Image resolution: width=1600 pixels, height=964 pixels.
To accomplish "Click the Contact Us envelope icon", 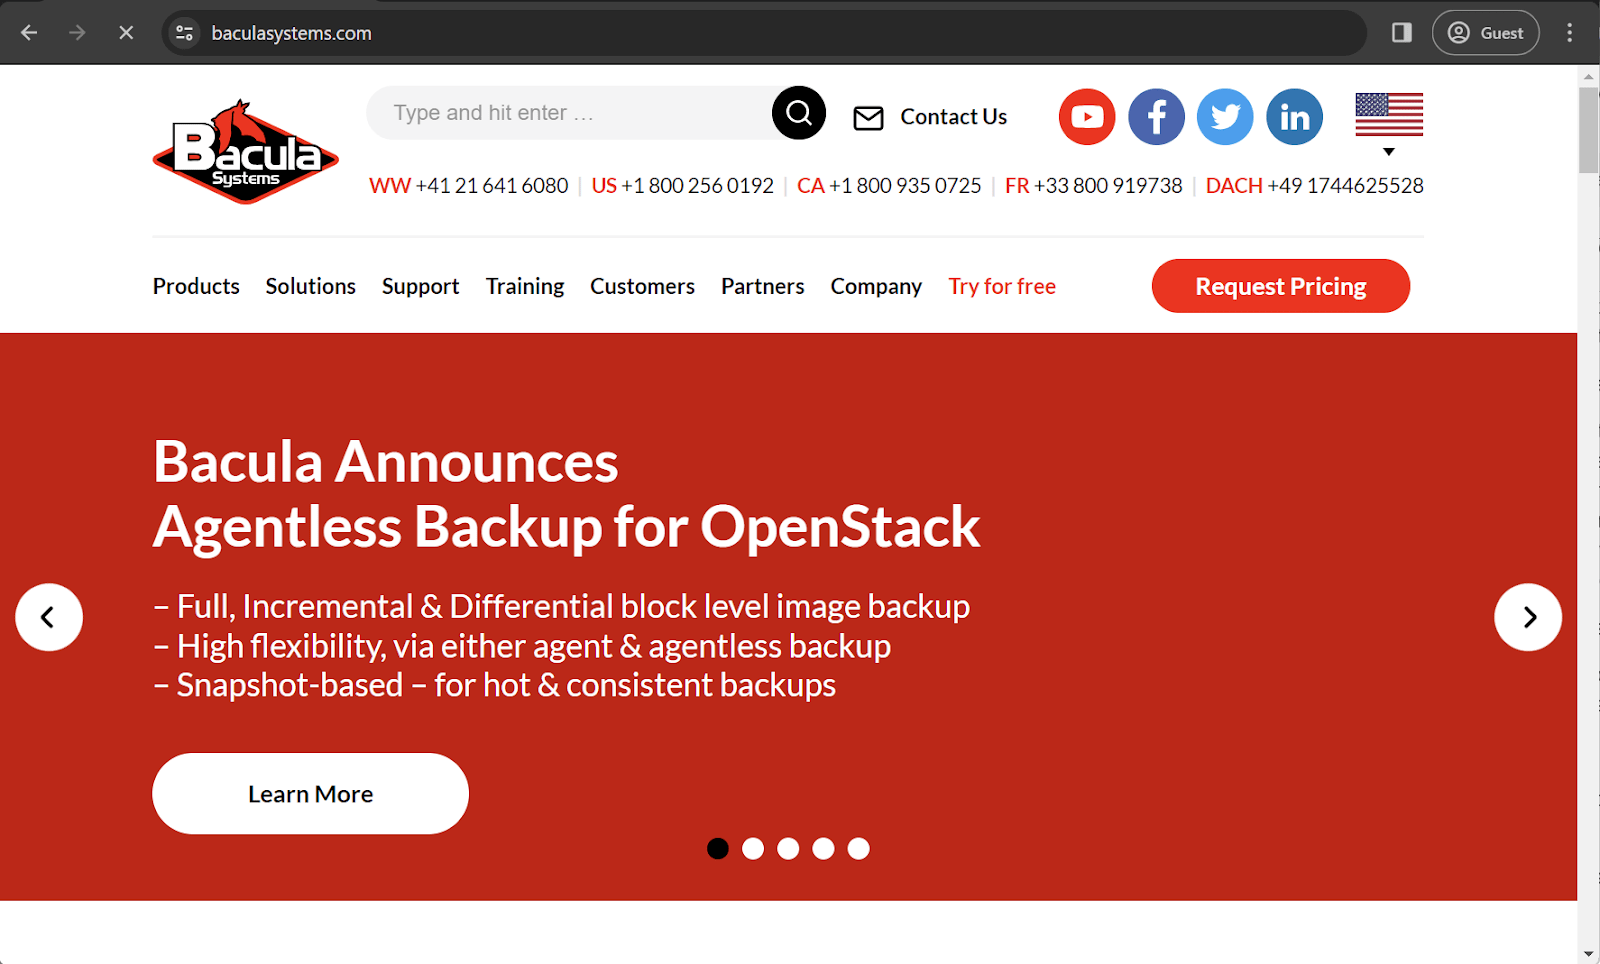I will [867, 117].
